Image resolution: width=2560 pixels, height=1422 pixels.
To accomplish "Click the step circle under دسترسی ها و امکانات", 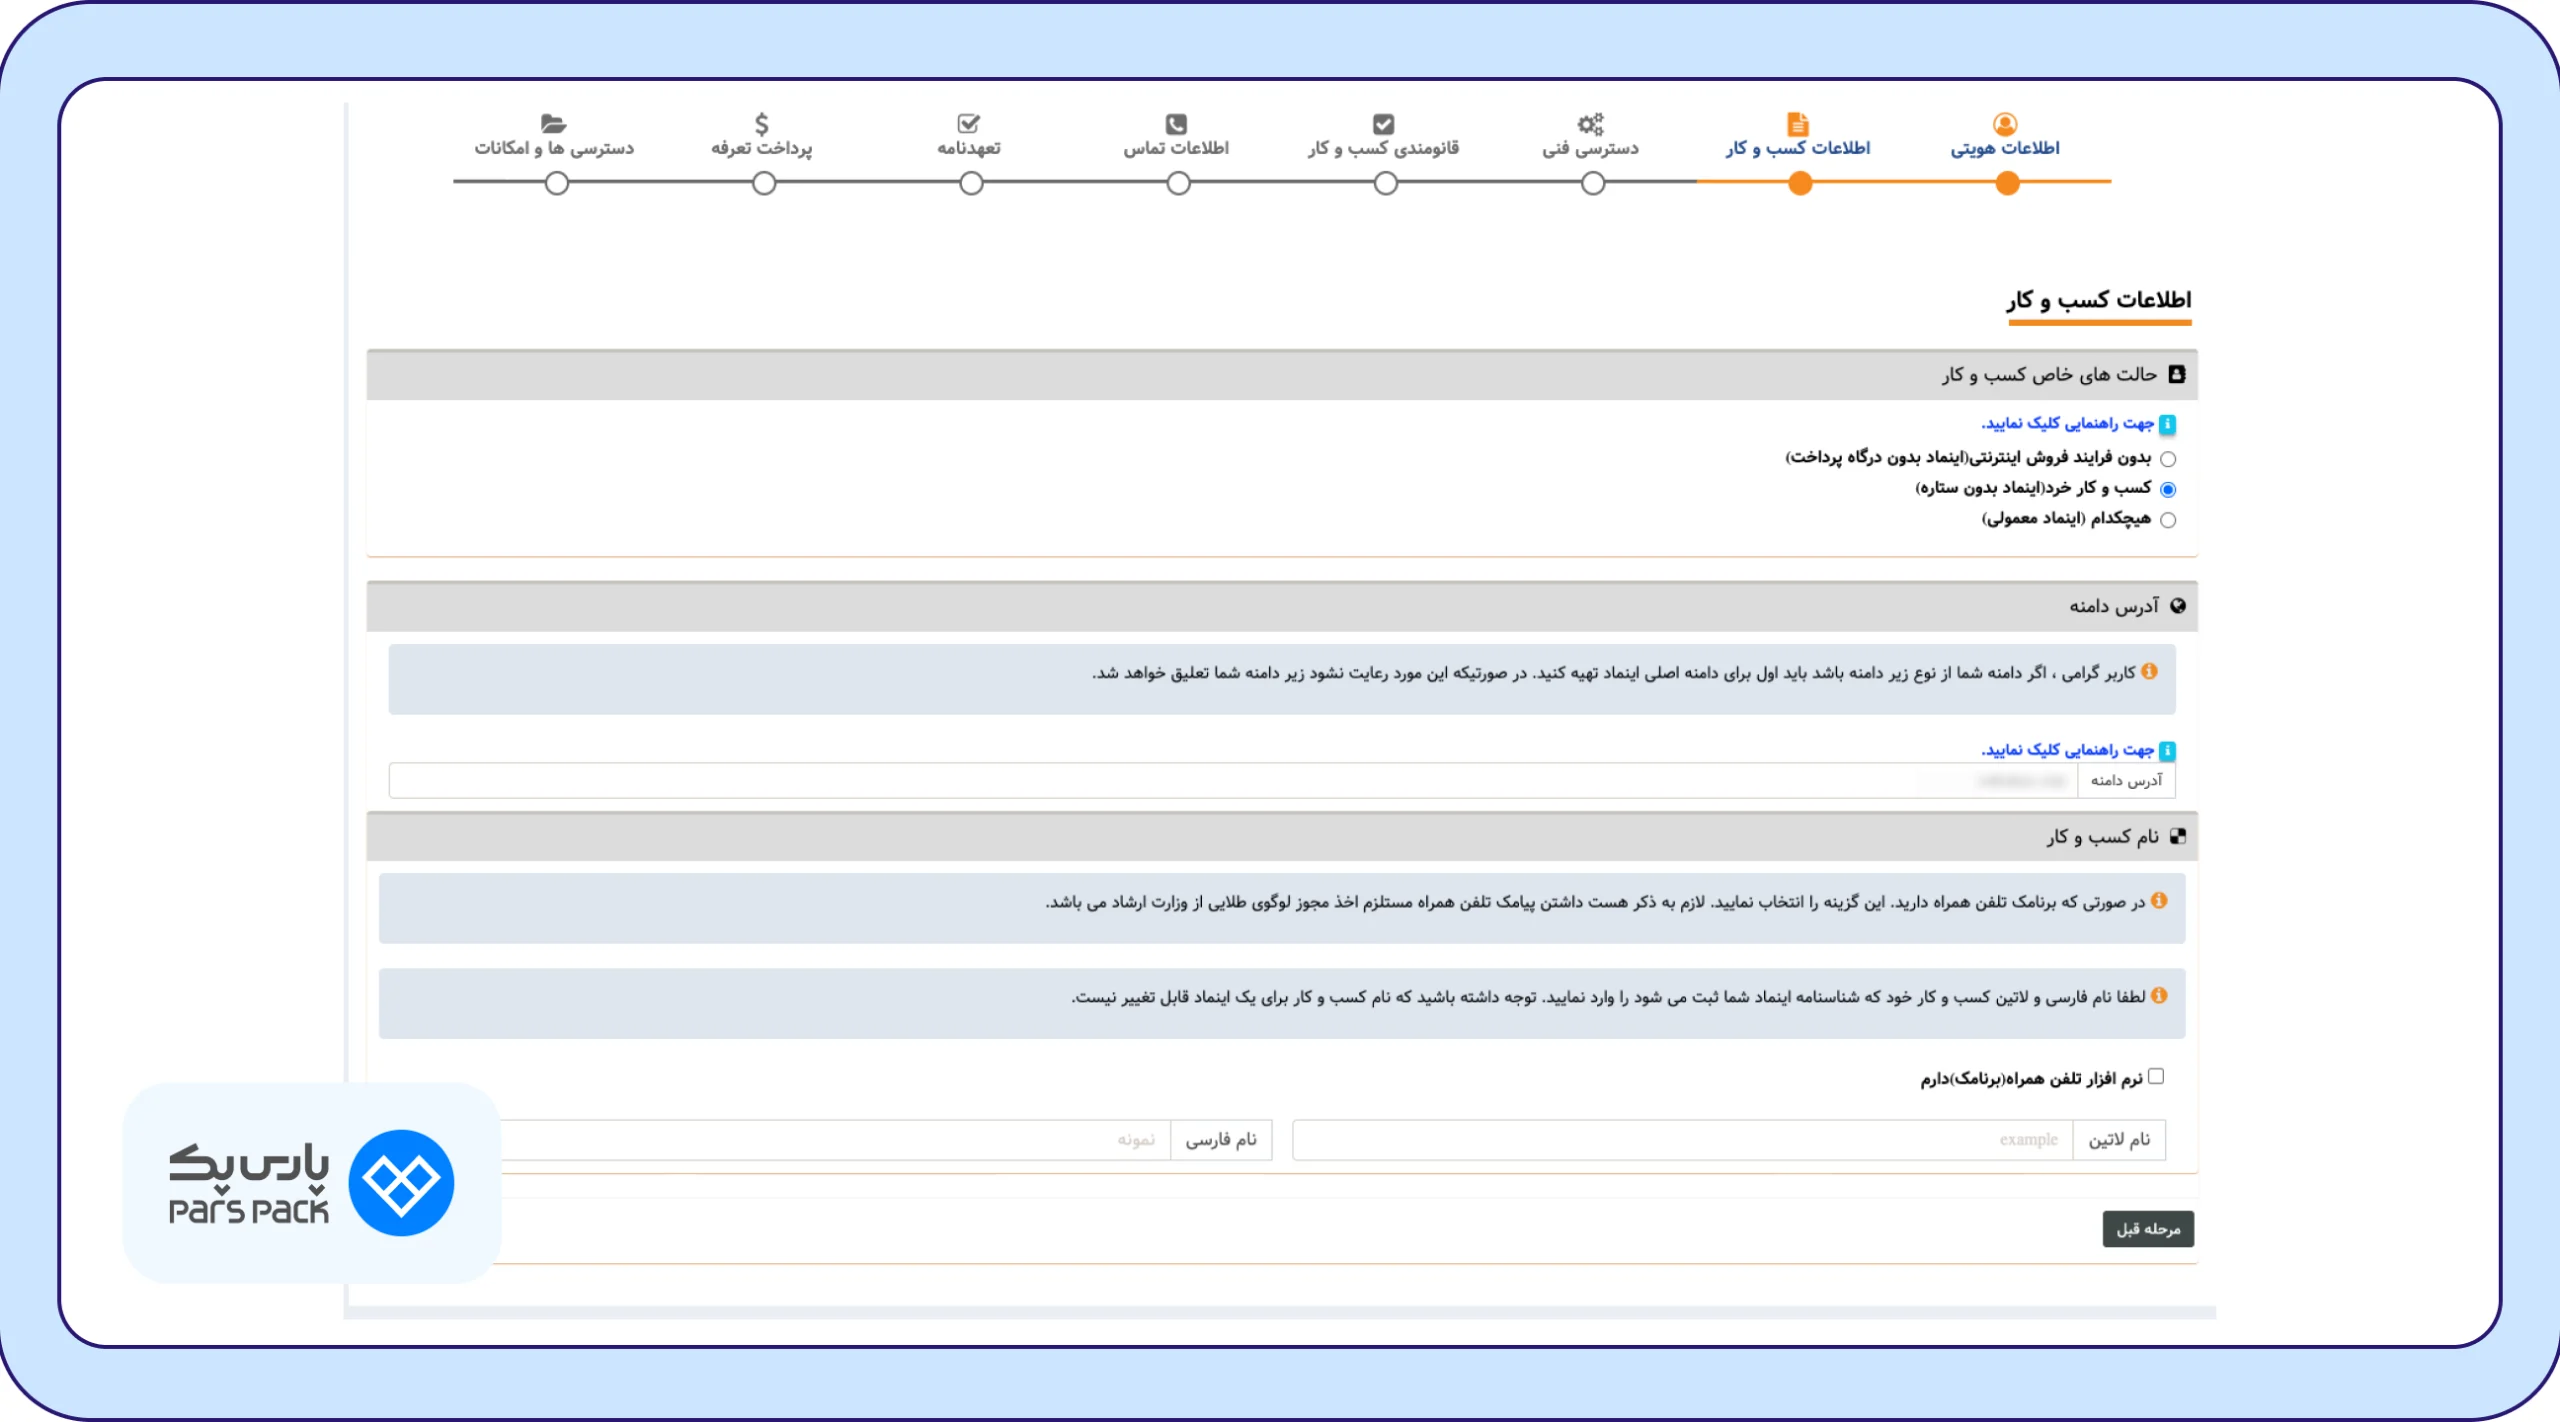I will [x=557, y=184].
